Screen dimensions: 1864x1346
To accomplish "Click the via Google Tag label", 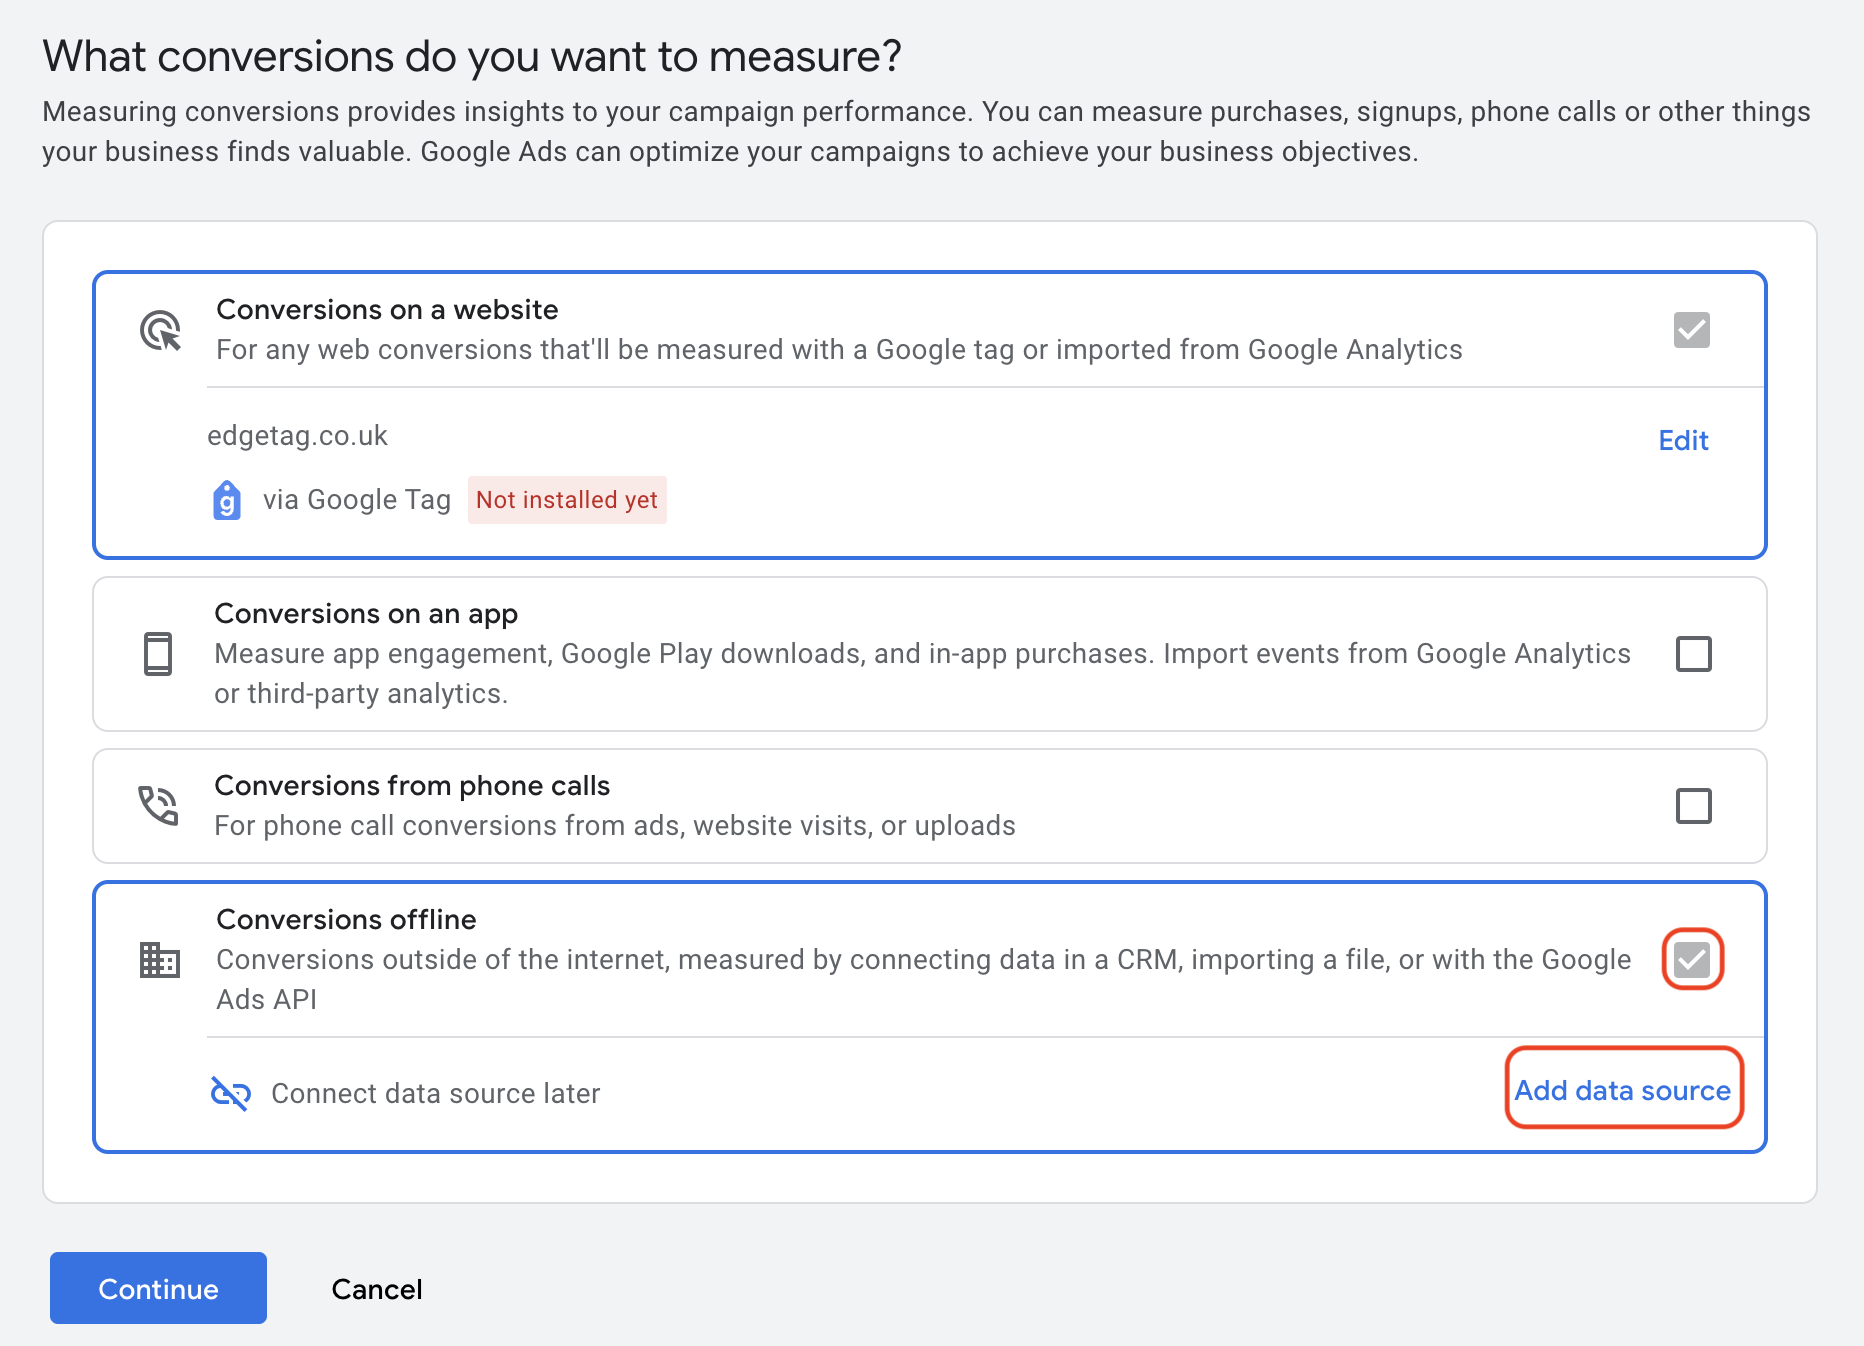I will tap(356, 500).
